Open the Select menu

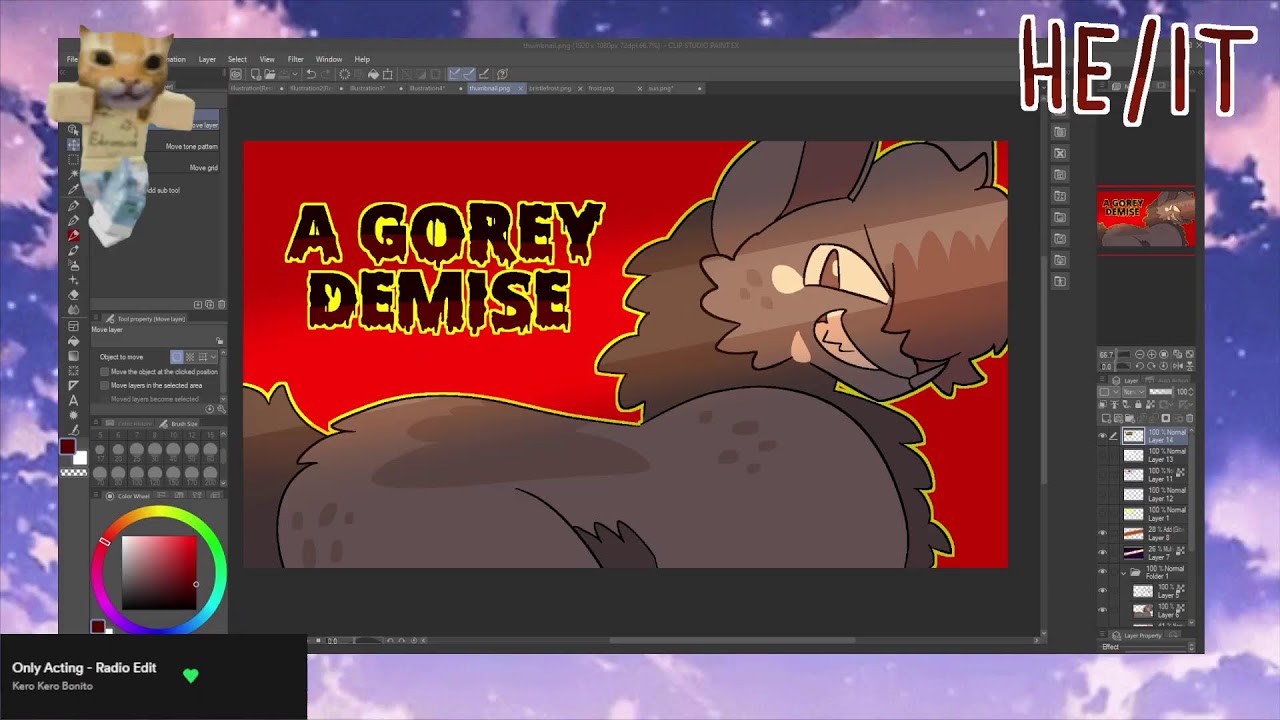click(237, 59)
